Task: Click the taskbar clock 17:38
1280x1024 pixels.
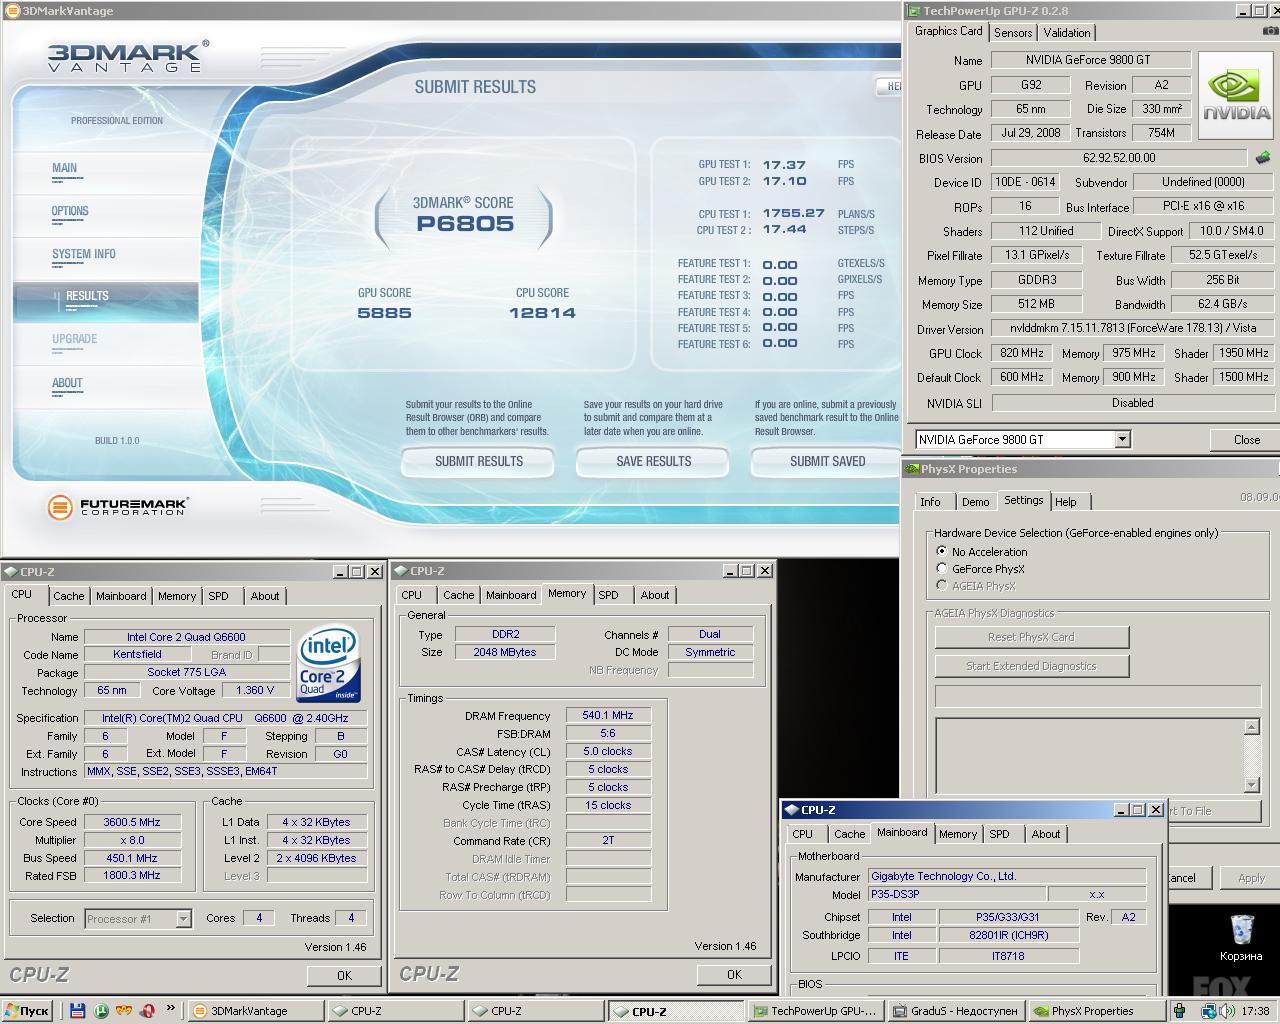Action: 1255,1011
